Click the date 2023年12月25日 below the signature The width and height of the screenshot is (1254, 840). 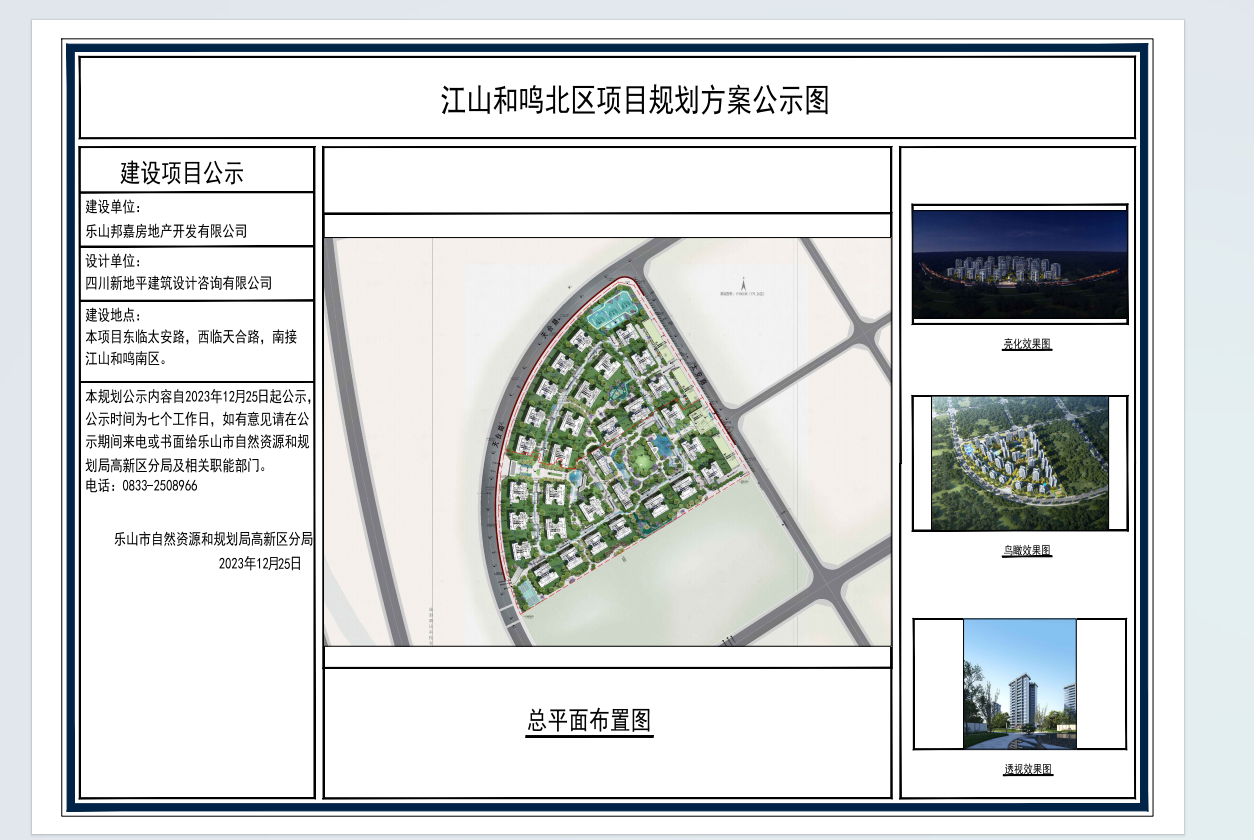(259, 563)
